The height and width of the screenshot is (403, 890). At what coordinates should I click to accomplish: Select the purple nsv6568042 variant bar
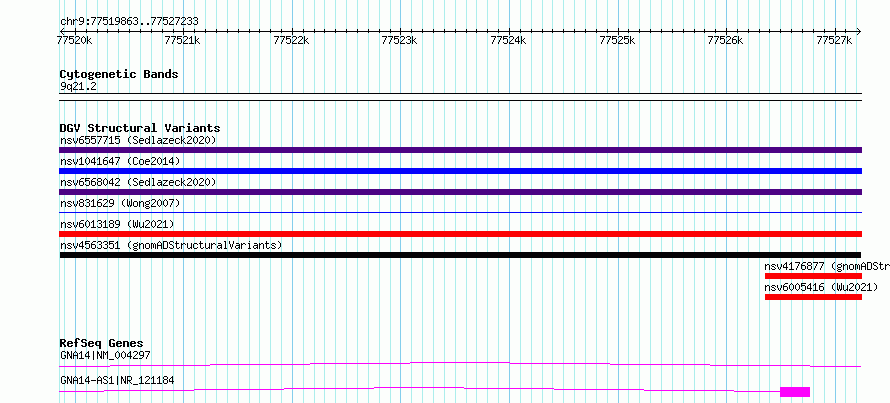460,192
